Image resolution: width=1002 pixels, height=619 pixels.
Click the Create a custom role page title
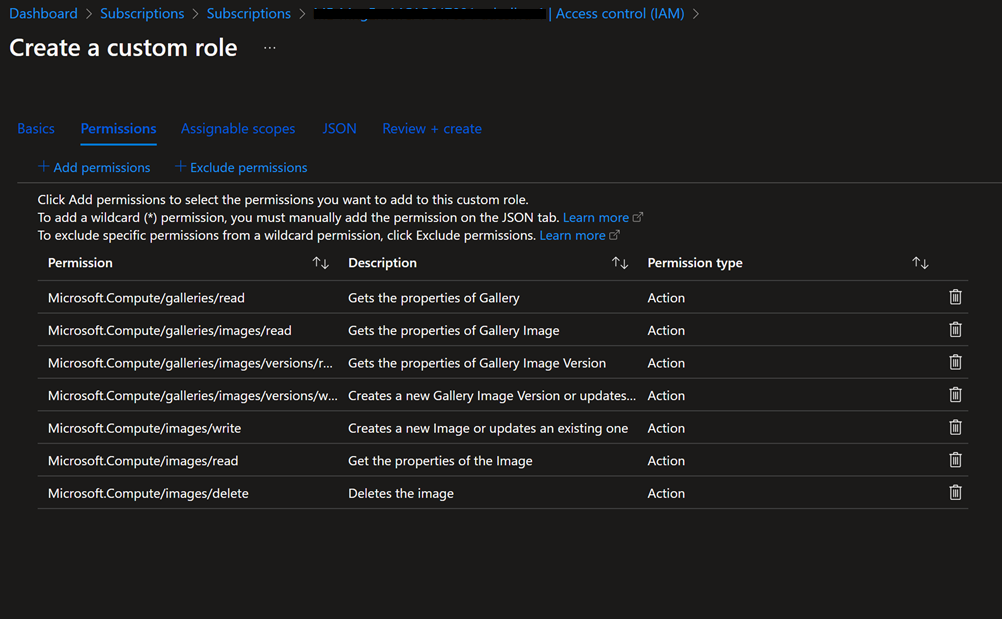[123, 48]
